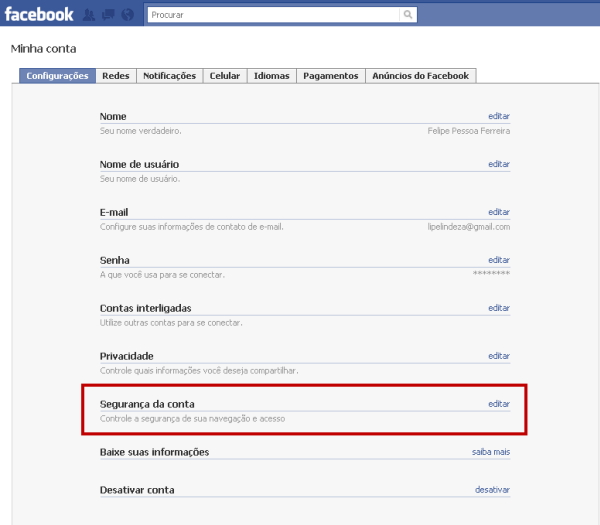Image resolution: width=600 pixels, height=525 pixels.
Task: Click 'Configure suas informações de contato' description
Action: click(191, 227)
